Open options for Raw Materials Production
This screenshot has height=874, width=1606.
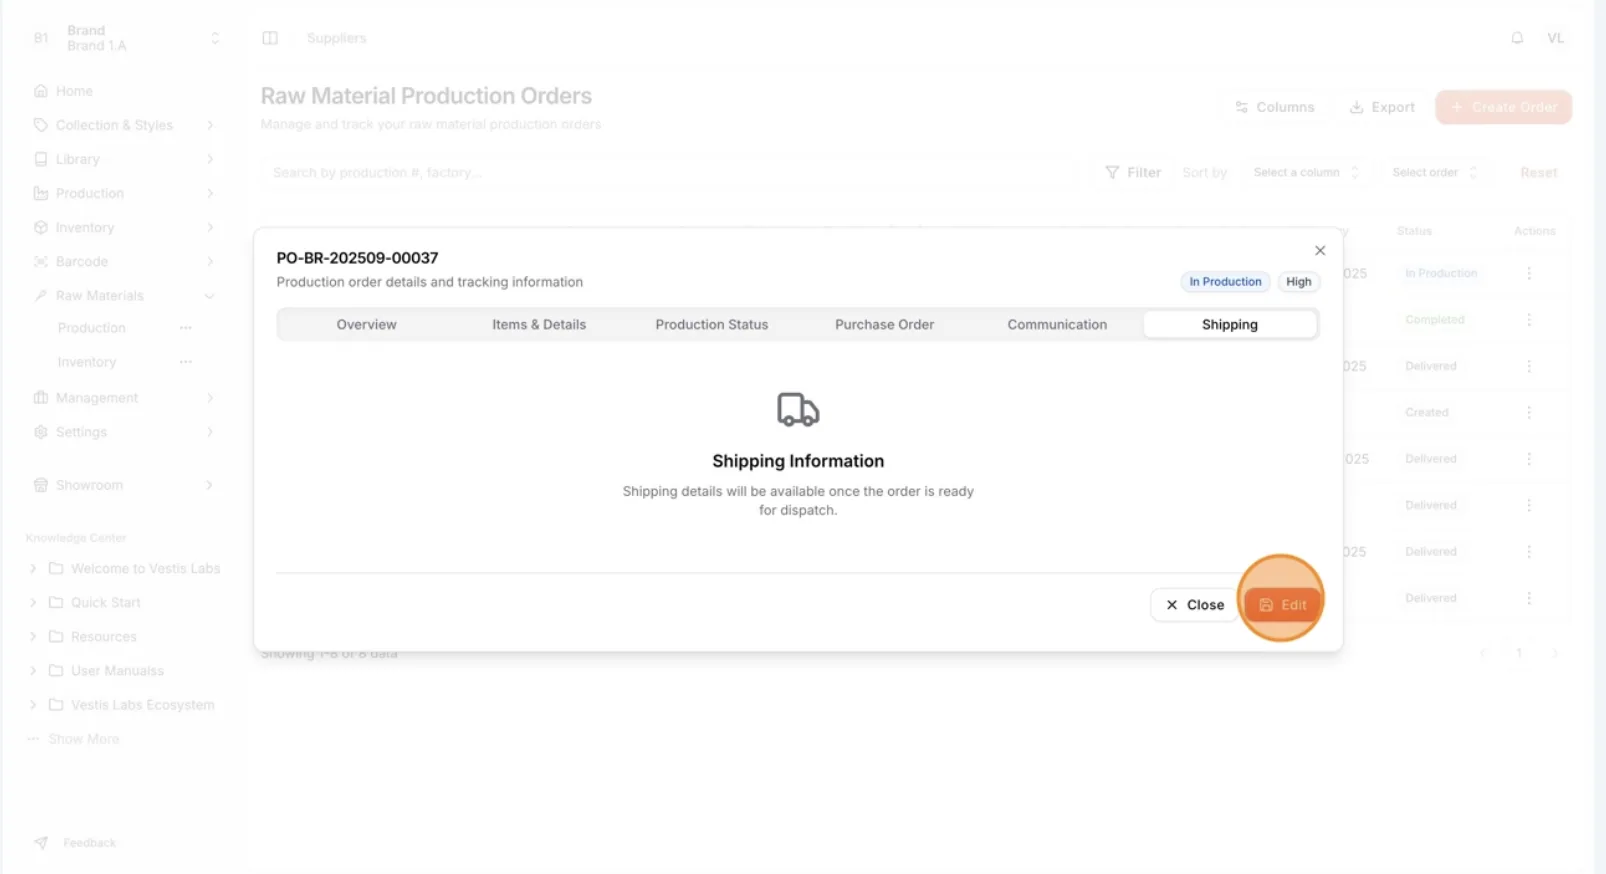tap(186, 328)
